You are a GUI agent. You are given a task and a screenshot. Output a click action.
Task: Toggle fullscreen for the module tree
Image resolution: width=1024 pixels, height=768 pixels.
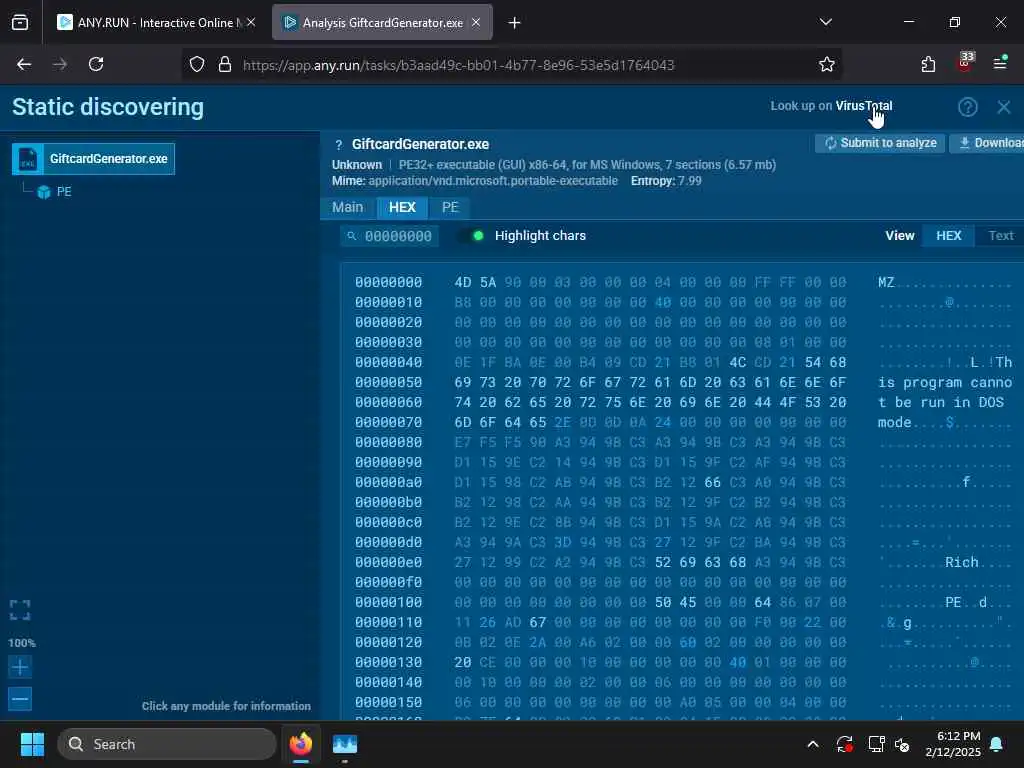(20, 610)
